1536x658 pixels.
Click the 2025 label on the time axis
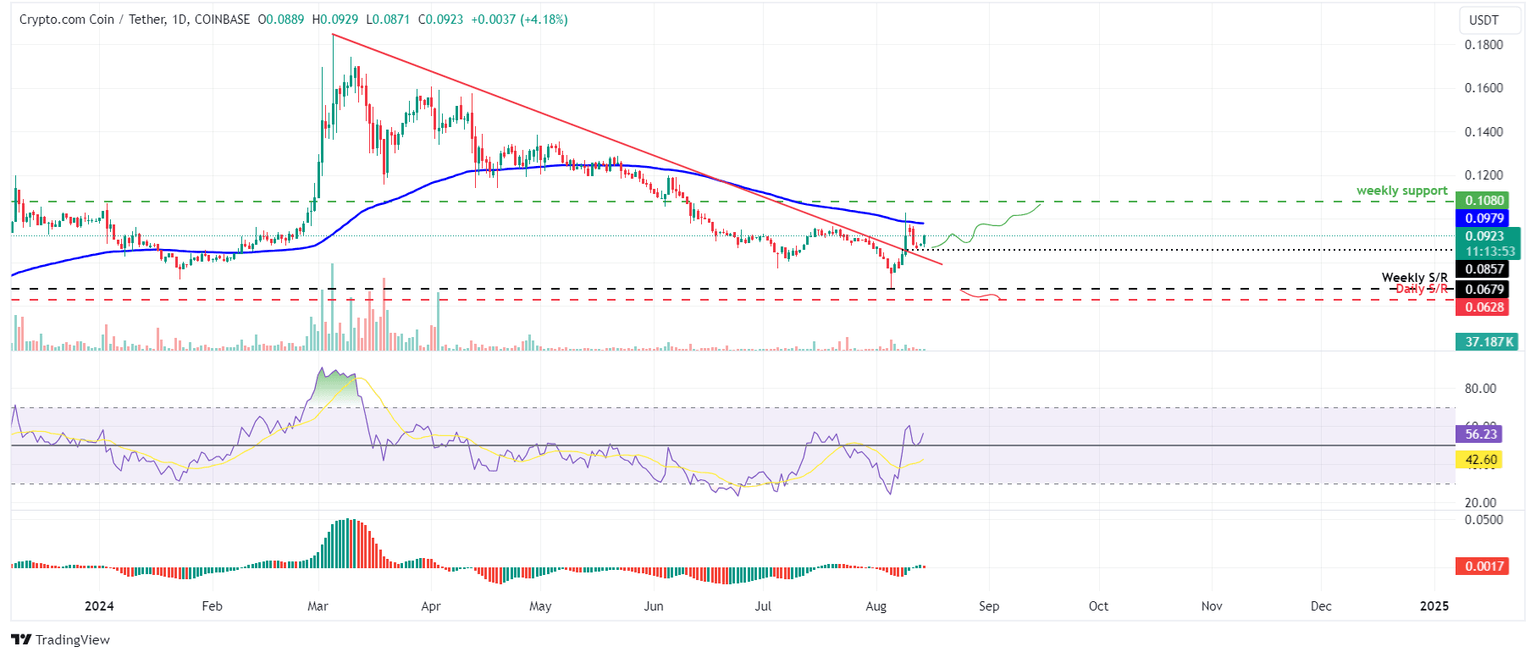[1434, 606]
